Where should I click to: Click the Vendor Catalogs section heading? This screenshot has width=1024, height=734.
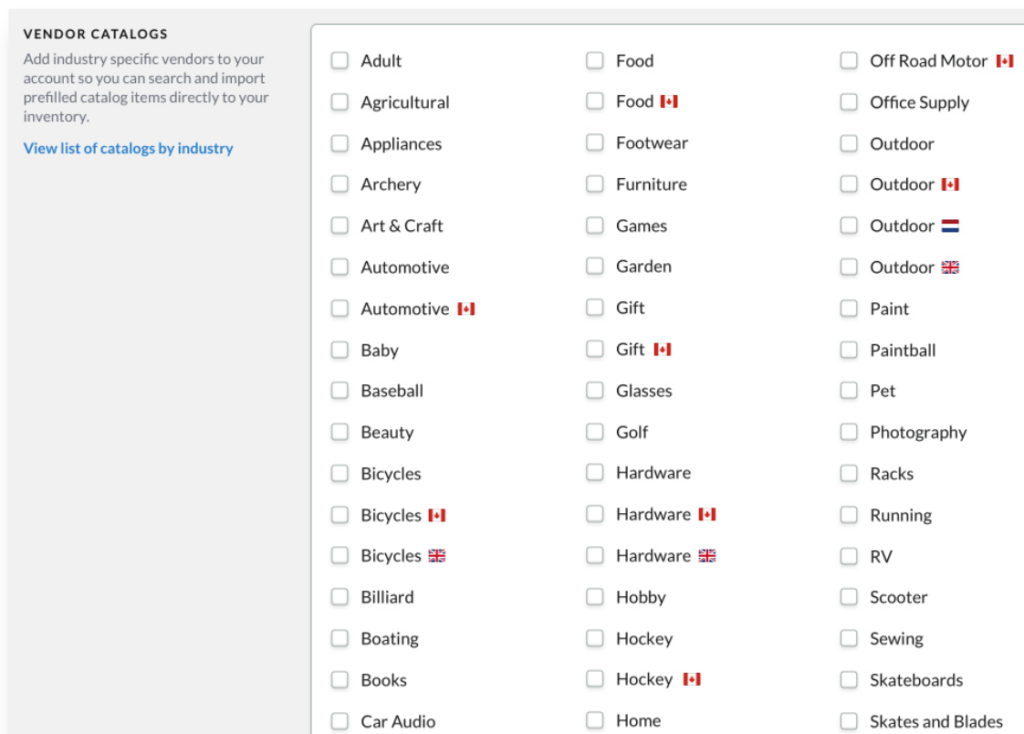point(95,33)
